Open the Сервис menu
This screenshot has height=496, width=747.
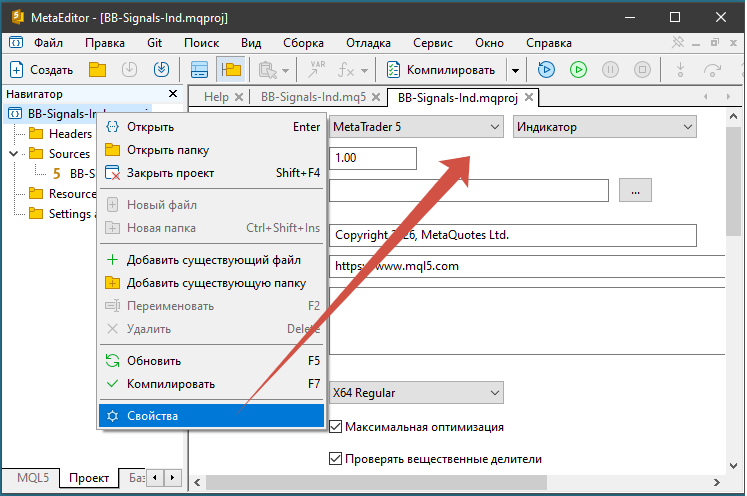(x=433, y=43)
